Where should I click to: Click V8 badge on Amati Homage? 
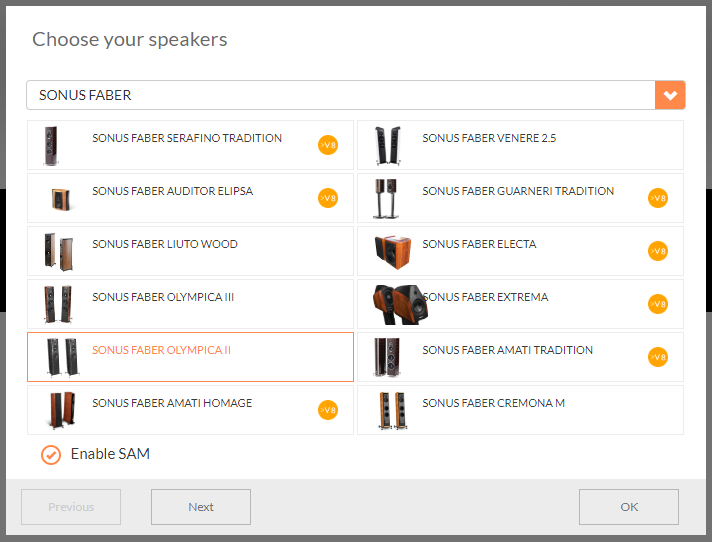[x=328, y=410]
